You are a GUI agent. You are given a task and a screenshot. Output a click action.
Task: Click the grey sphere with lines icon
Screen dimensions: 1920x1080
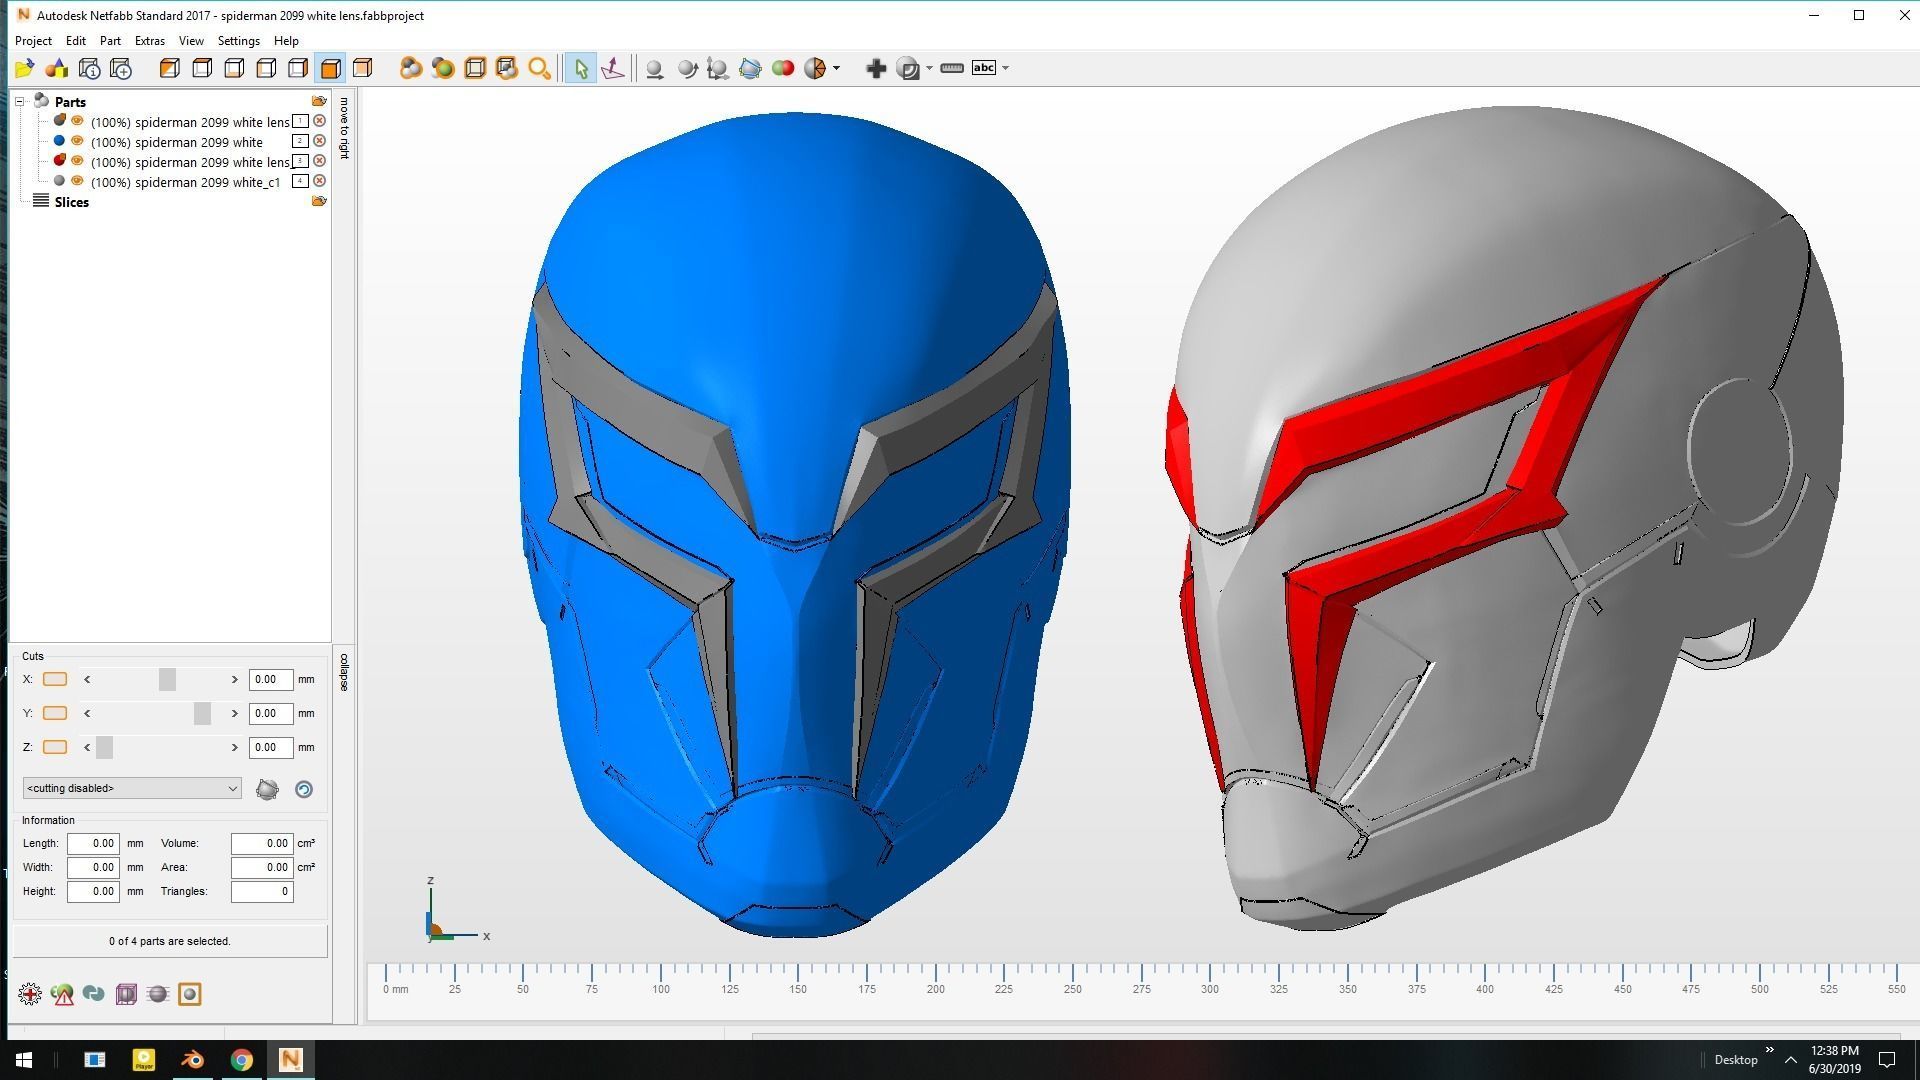pos(158,994)
